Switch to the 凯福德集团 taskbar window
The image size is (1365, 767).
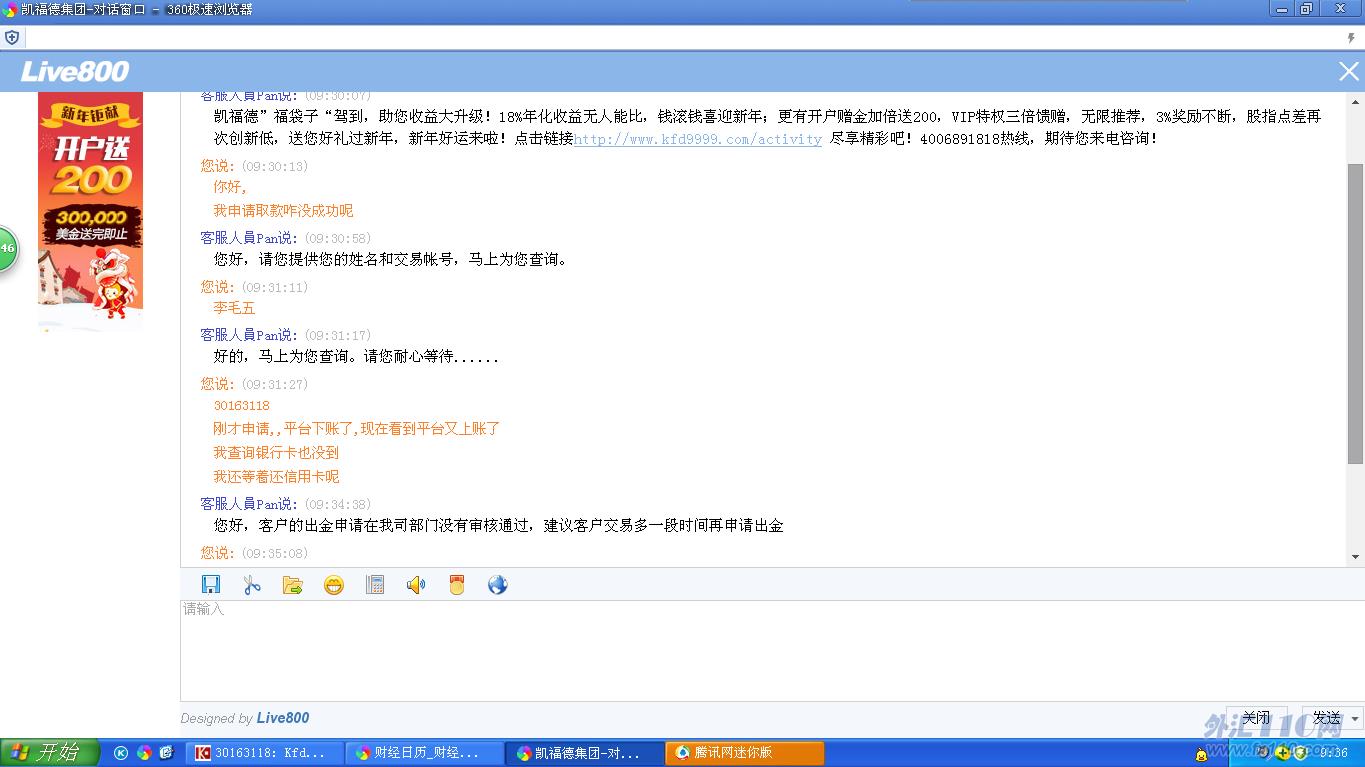pos(586,753)
